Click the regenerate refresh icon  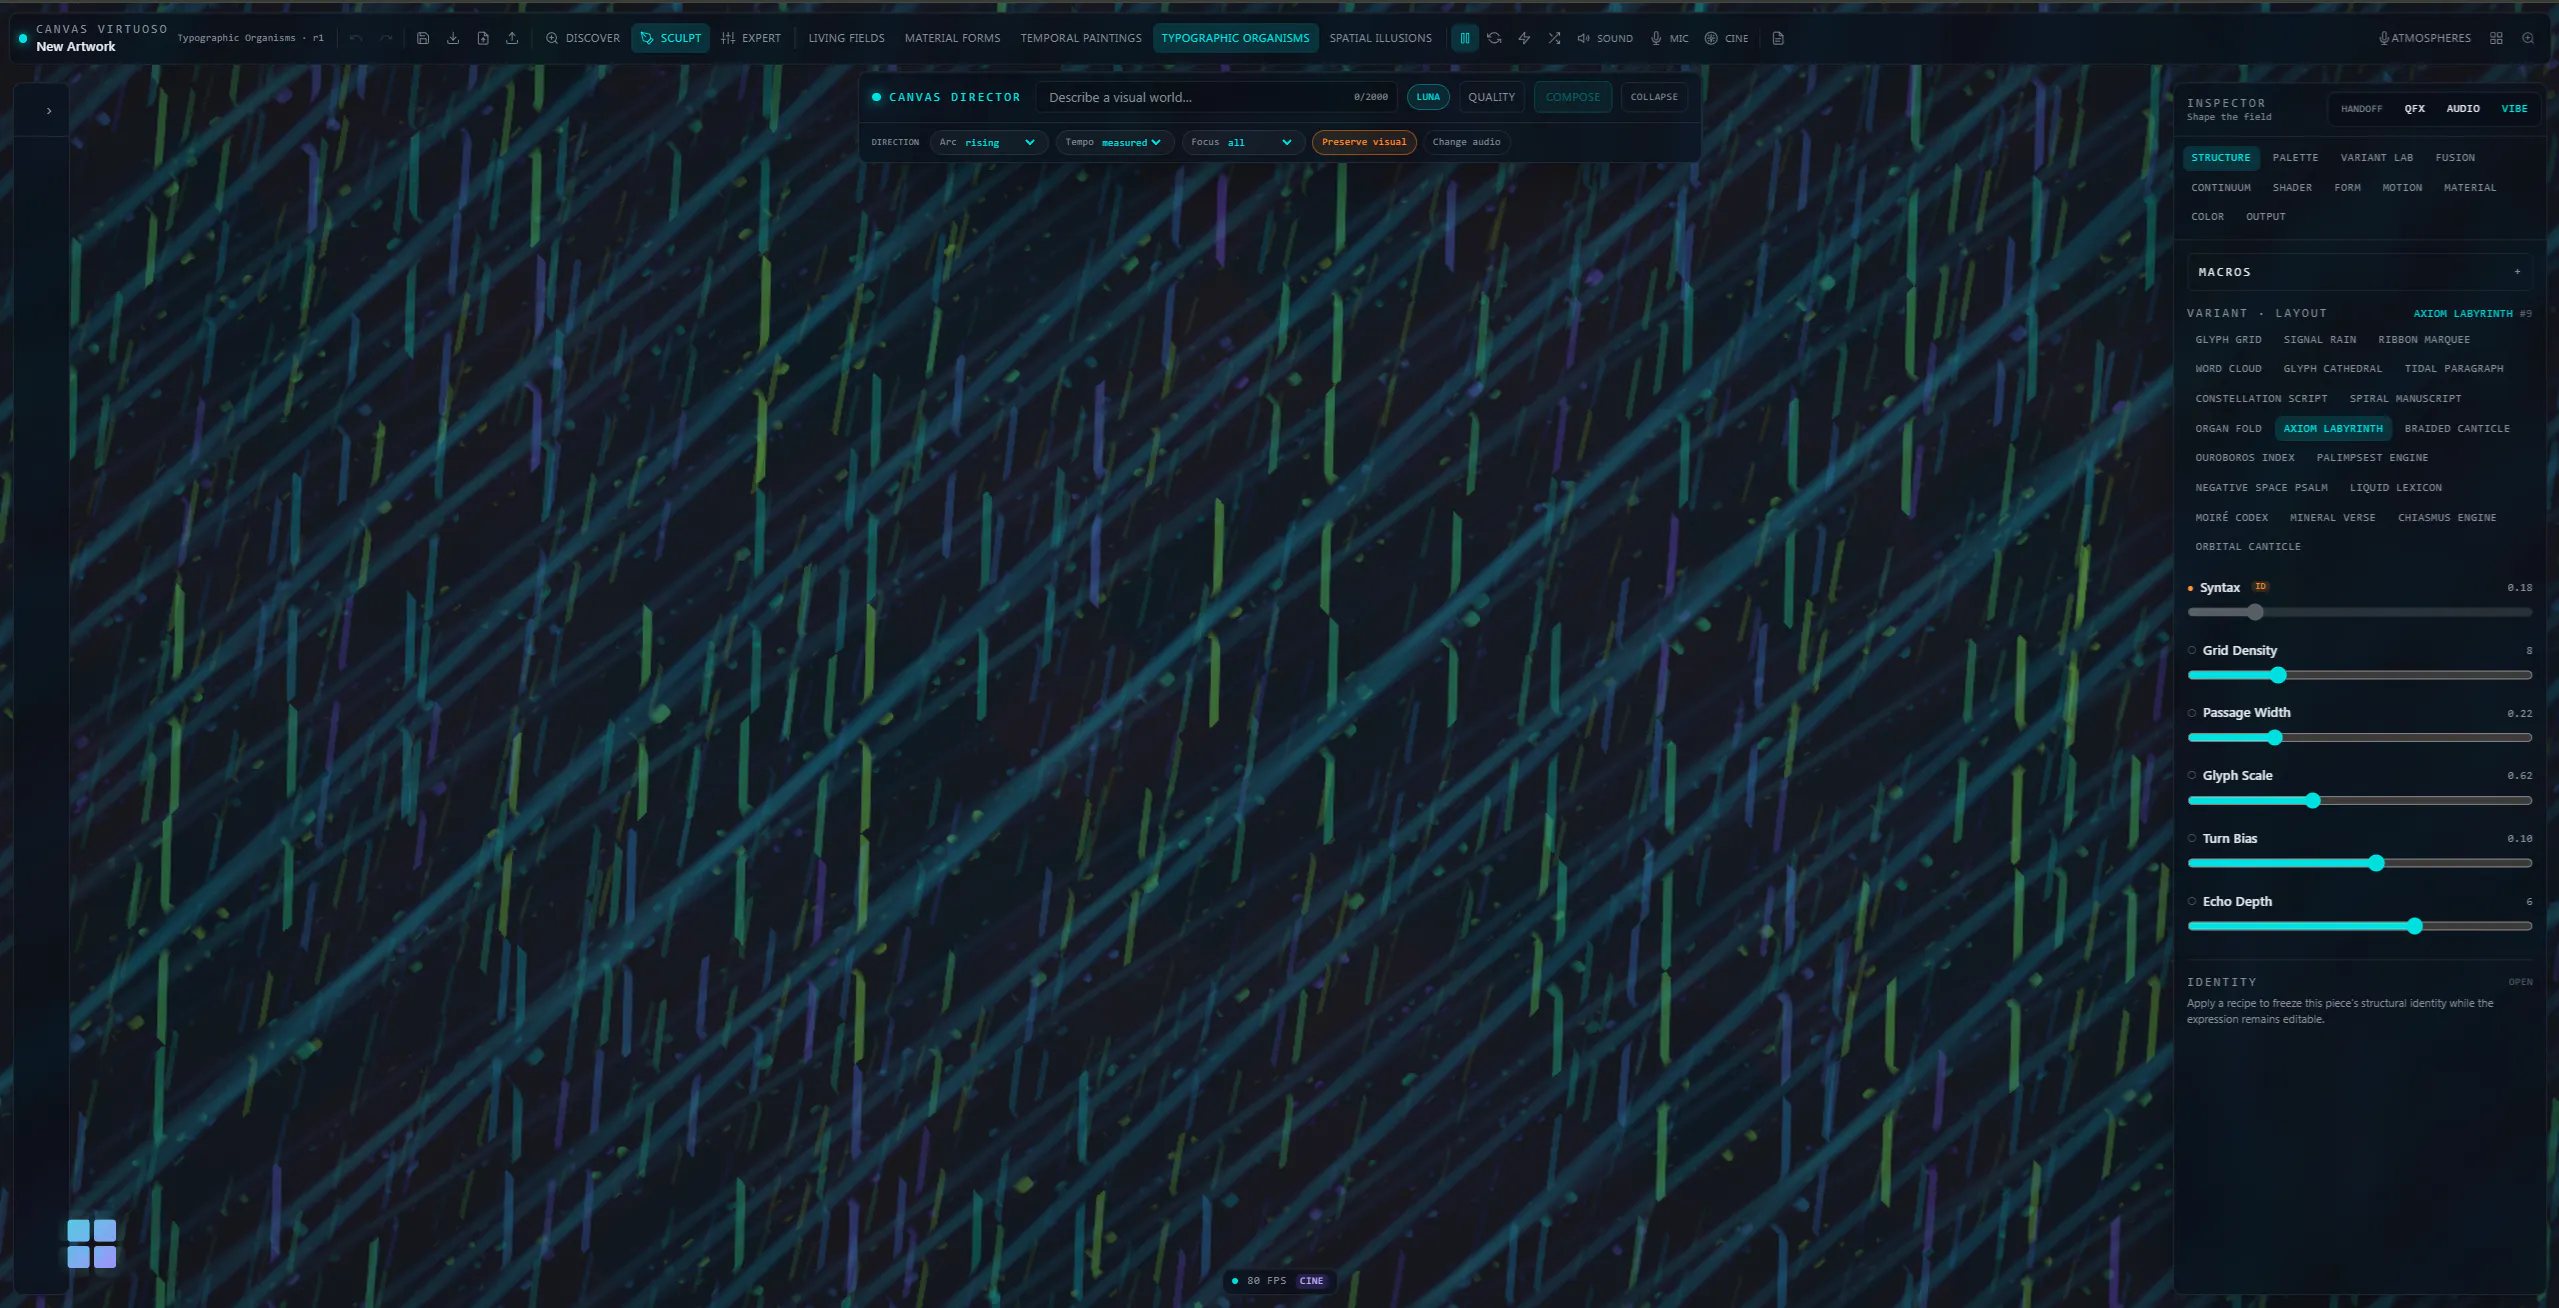(1494, 38)
